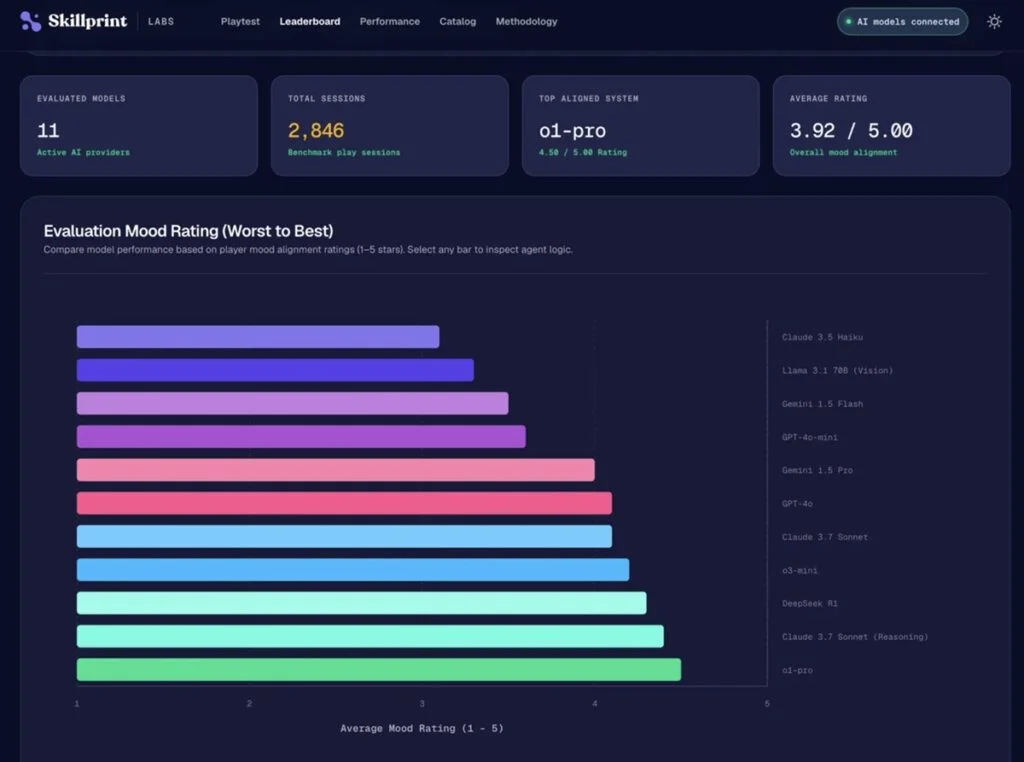Screen dimensions: 1024x762
Task: Click the 'DeepSeek R1' legend label
Action: point(810,604)
